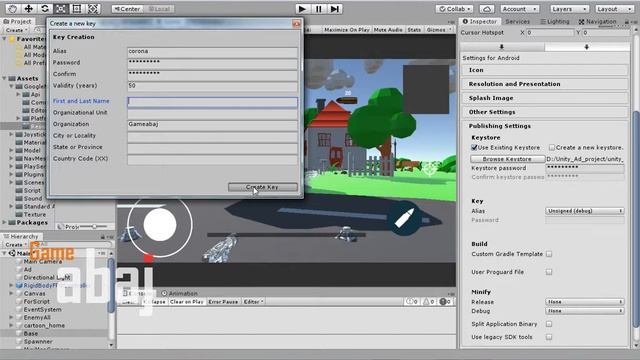
Task: Enable Split Application Binary checkbox
Action: click(x=549, y=324)
